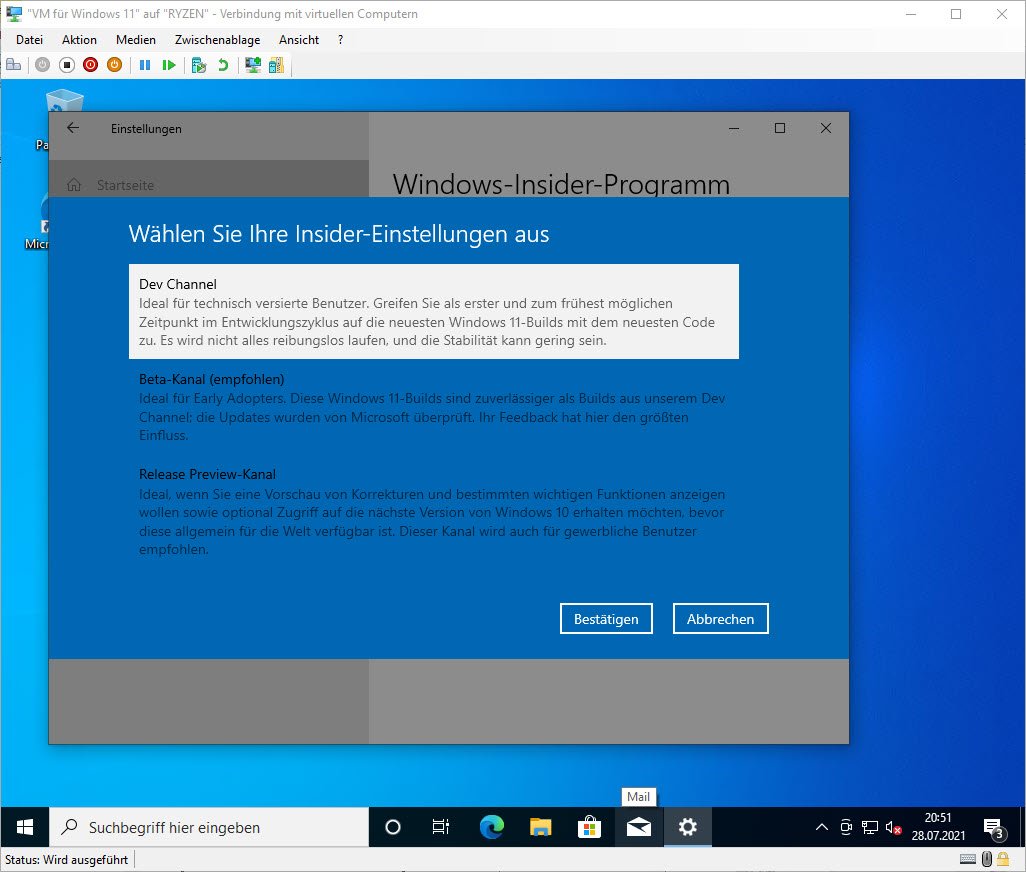
Task: Click the Ctrl+Alt+Del toolbar icon
Action: 14,65
